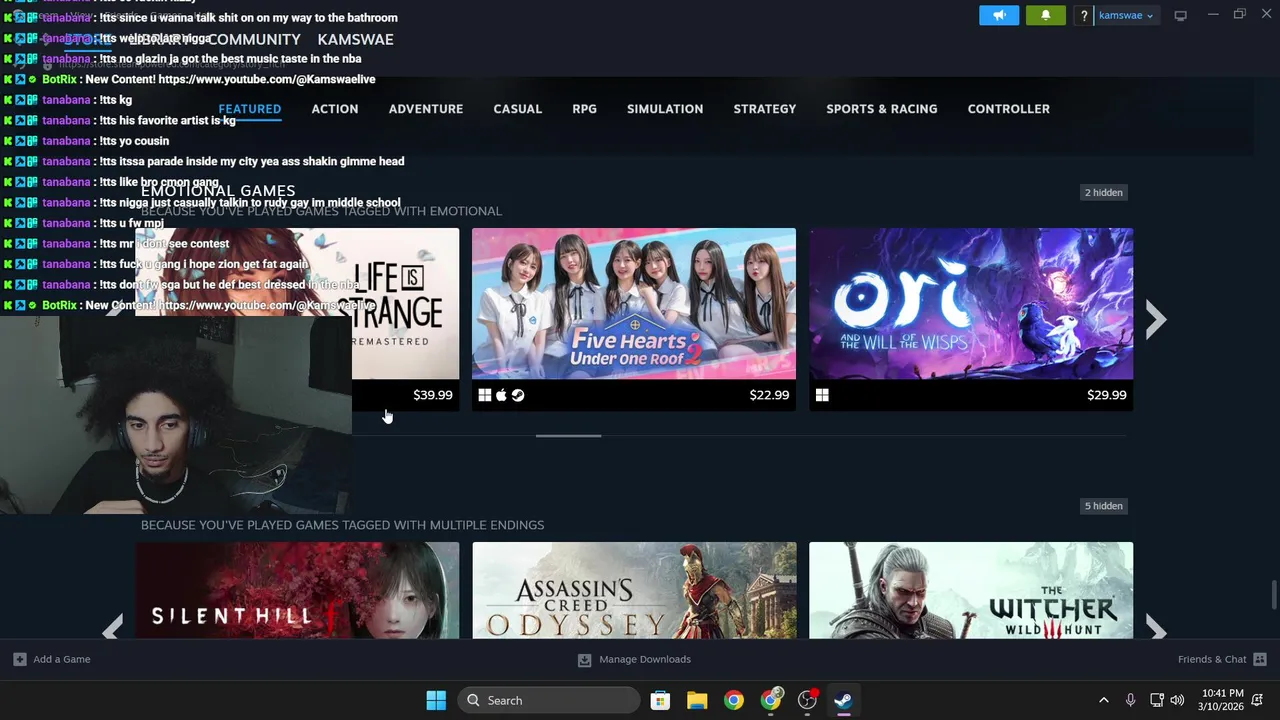Open the Silent Hill f game card
Screen dimensions: 1280x720
[297, 590]
